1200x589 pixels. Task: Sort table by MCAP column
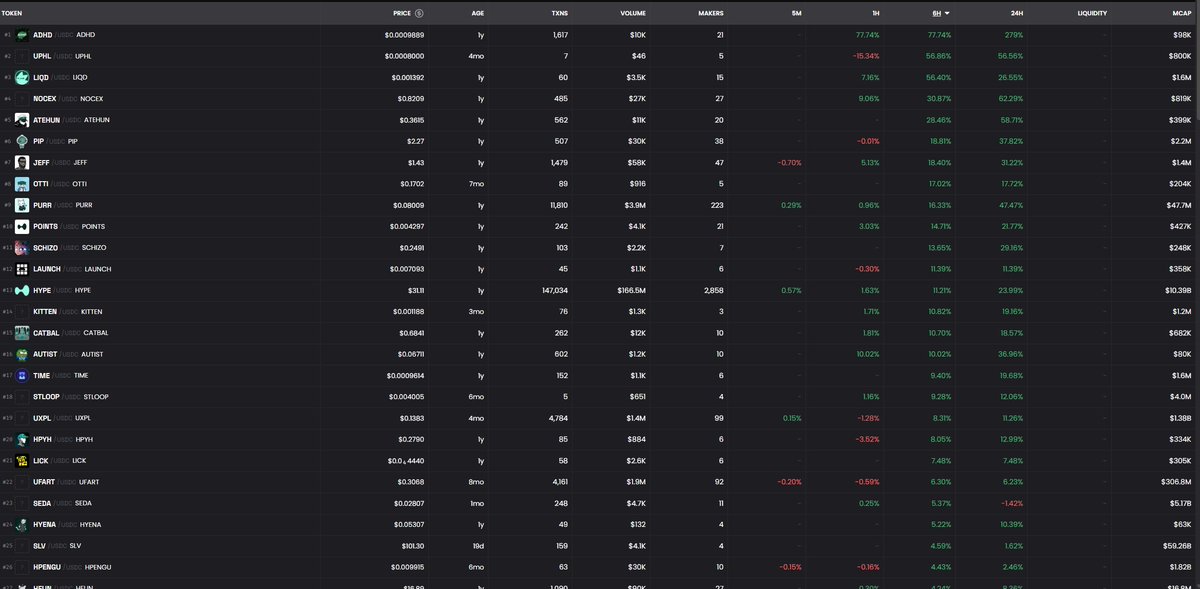[1181, 13]
